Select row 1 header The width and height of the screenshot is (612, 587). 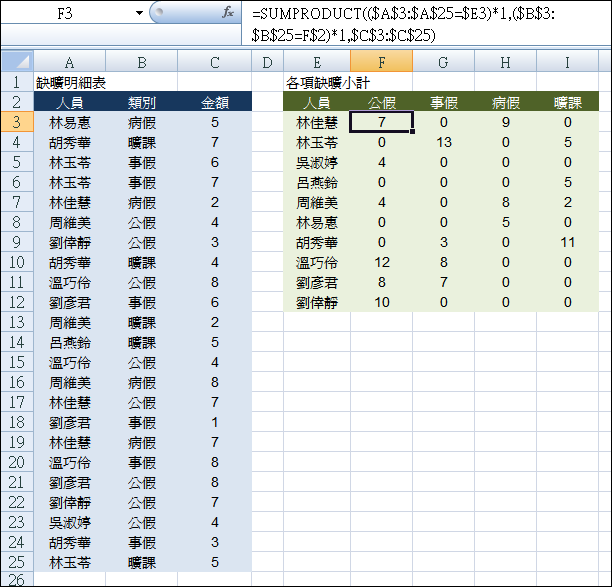point(17,82)
